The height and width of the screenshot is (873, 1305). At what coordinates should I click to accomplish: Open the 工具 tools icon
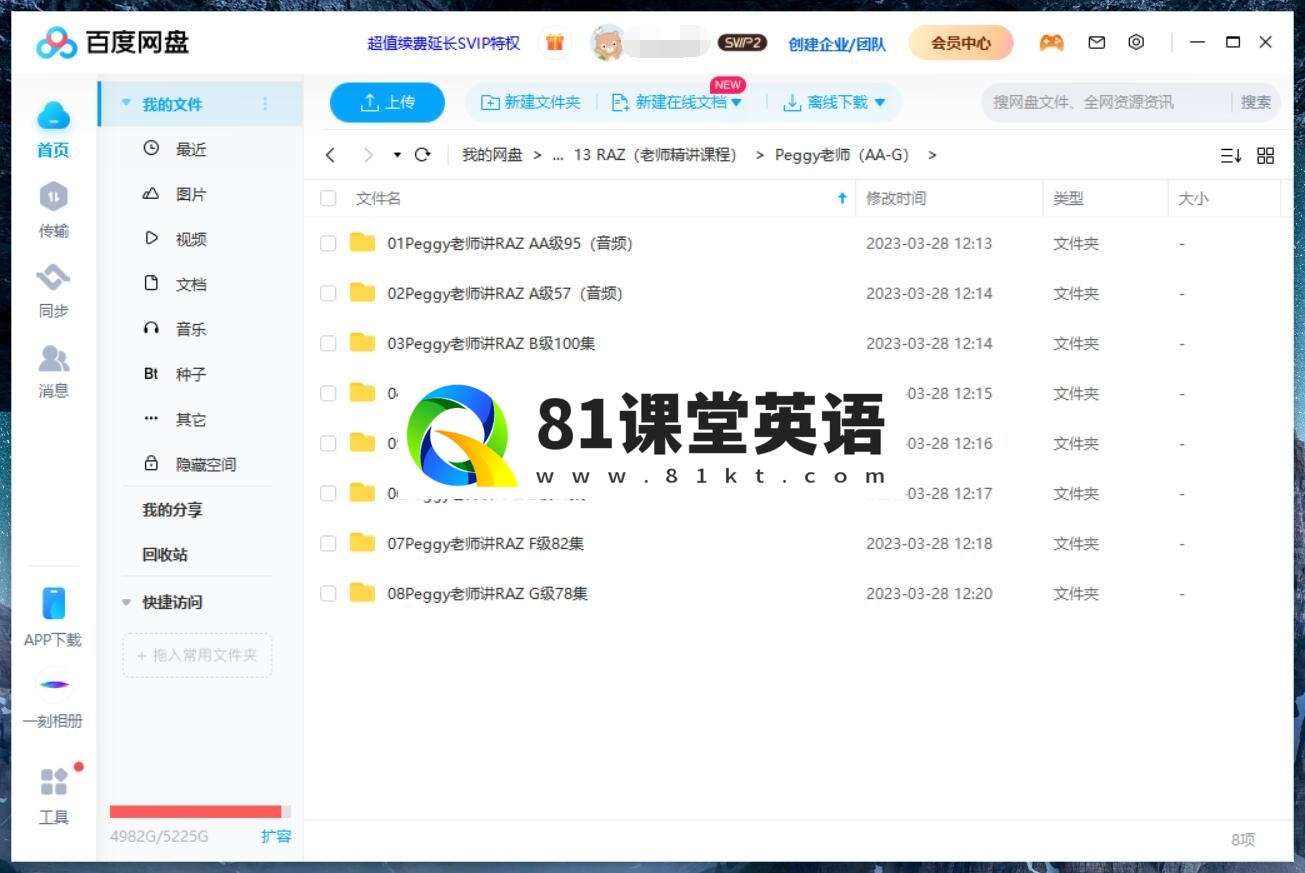coord(54,781)
